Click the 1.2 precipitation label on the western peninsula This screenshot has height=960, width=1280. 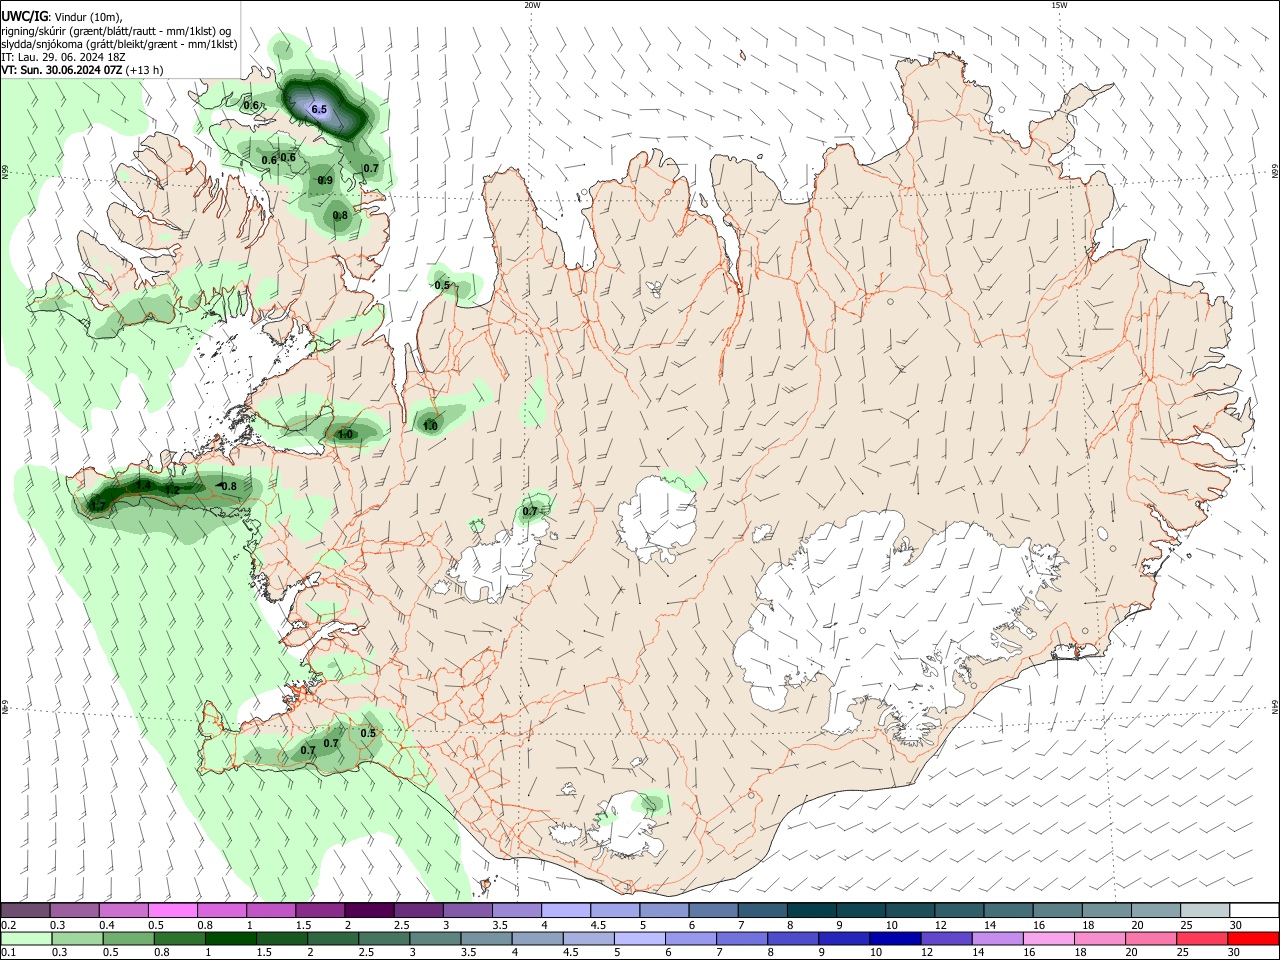pyautogui.click(x=172, y=490)
